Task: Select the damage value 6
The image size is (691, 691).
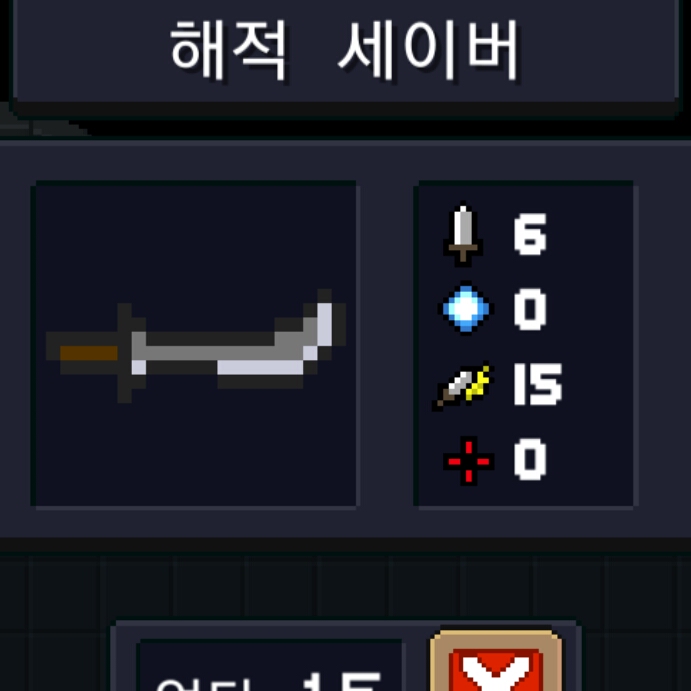Action: click(x=530, y=234)
